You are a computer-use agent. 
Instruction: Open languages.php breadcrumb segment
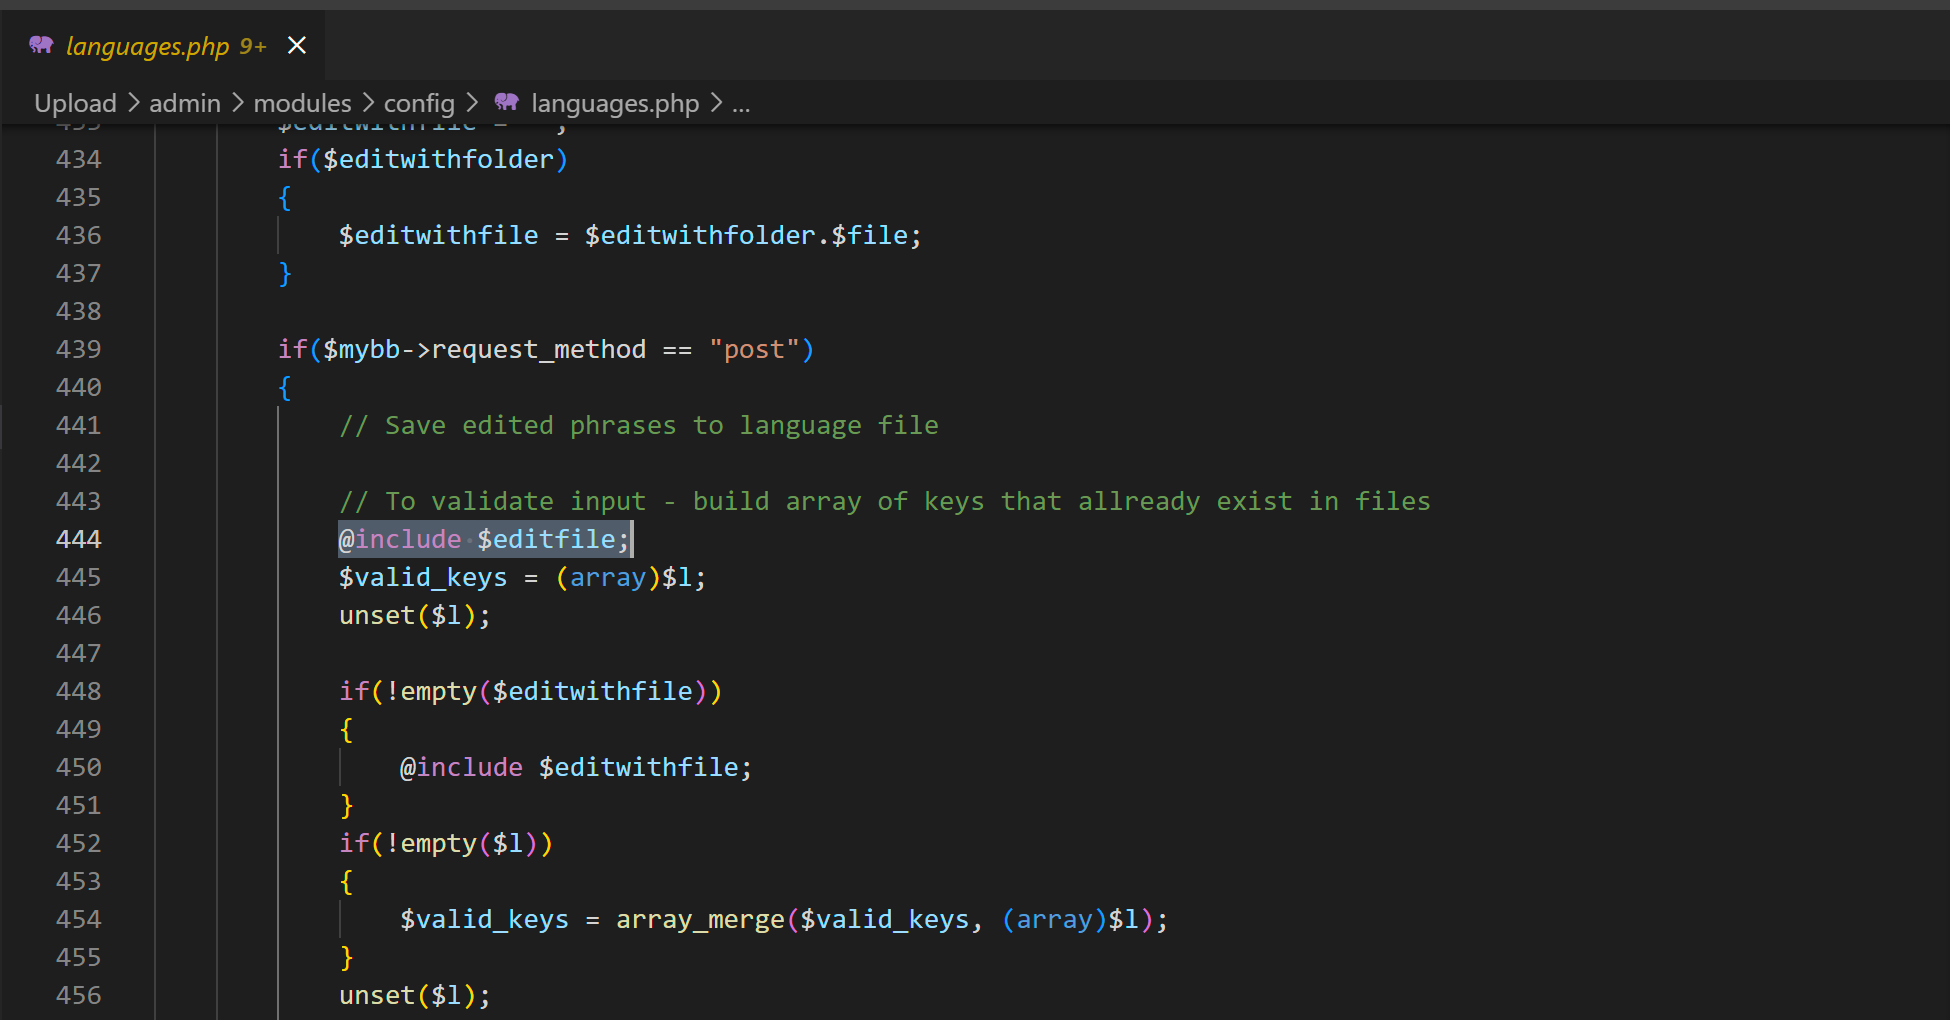pos(615,103)
